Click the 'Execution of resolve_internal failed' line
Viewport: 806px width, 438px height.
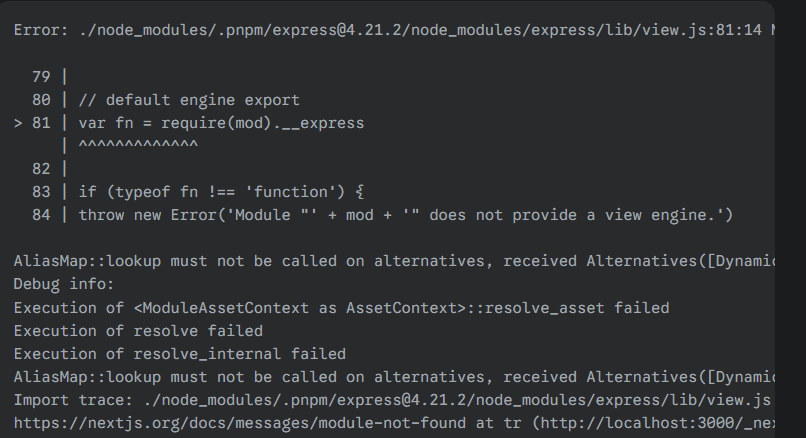pos(179,353)
